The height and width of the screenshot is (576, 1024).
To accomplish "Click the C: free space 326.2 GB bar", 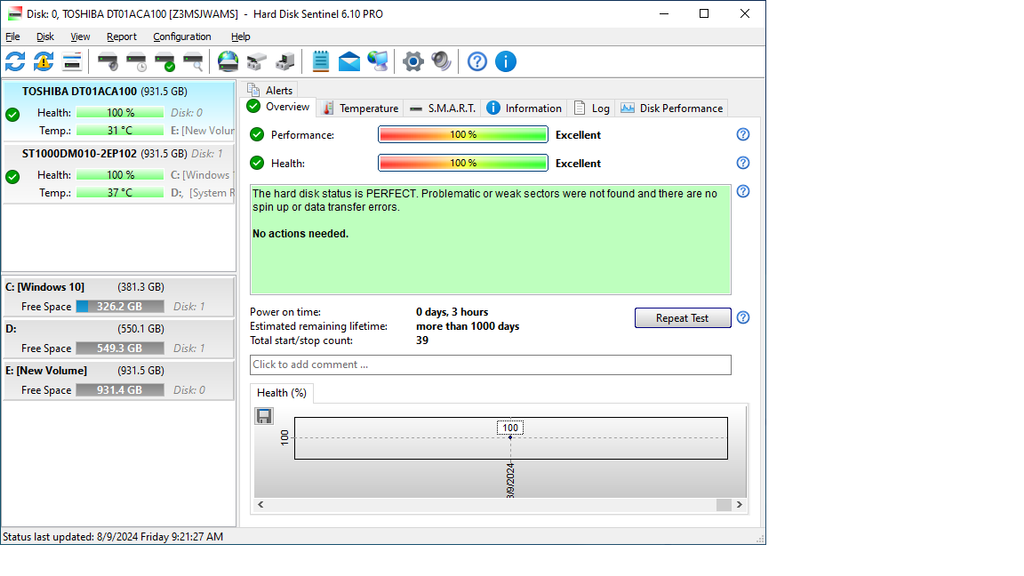I will click(x=120, y=306).
